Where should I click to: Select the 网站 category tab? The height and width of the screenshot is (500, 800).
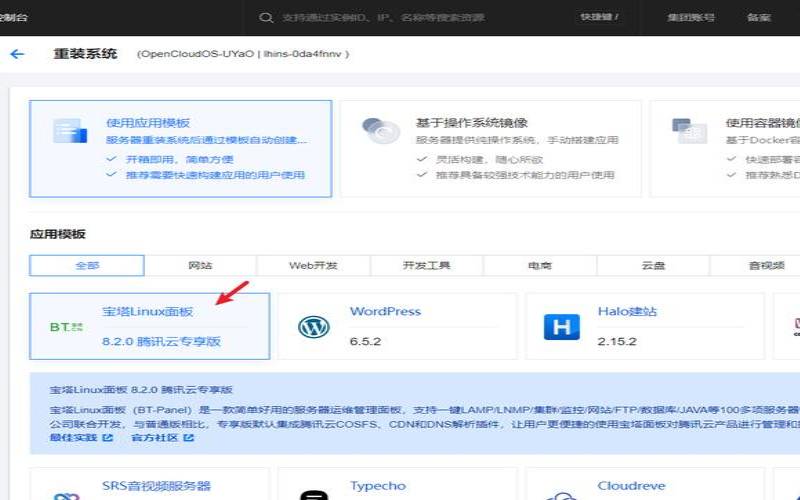(200, 265)
